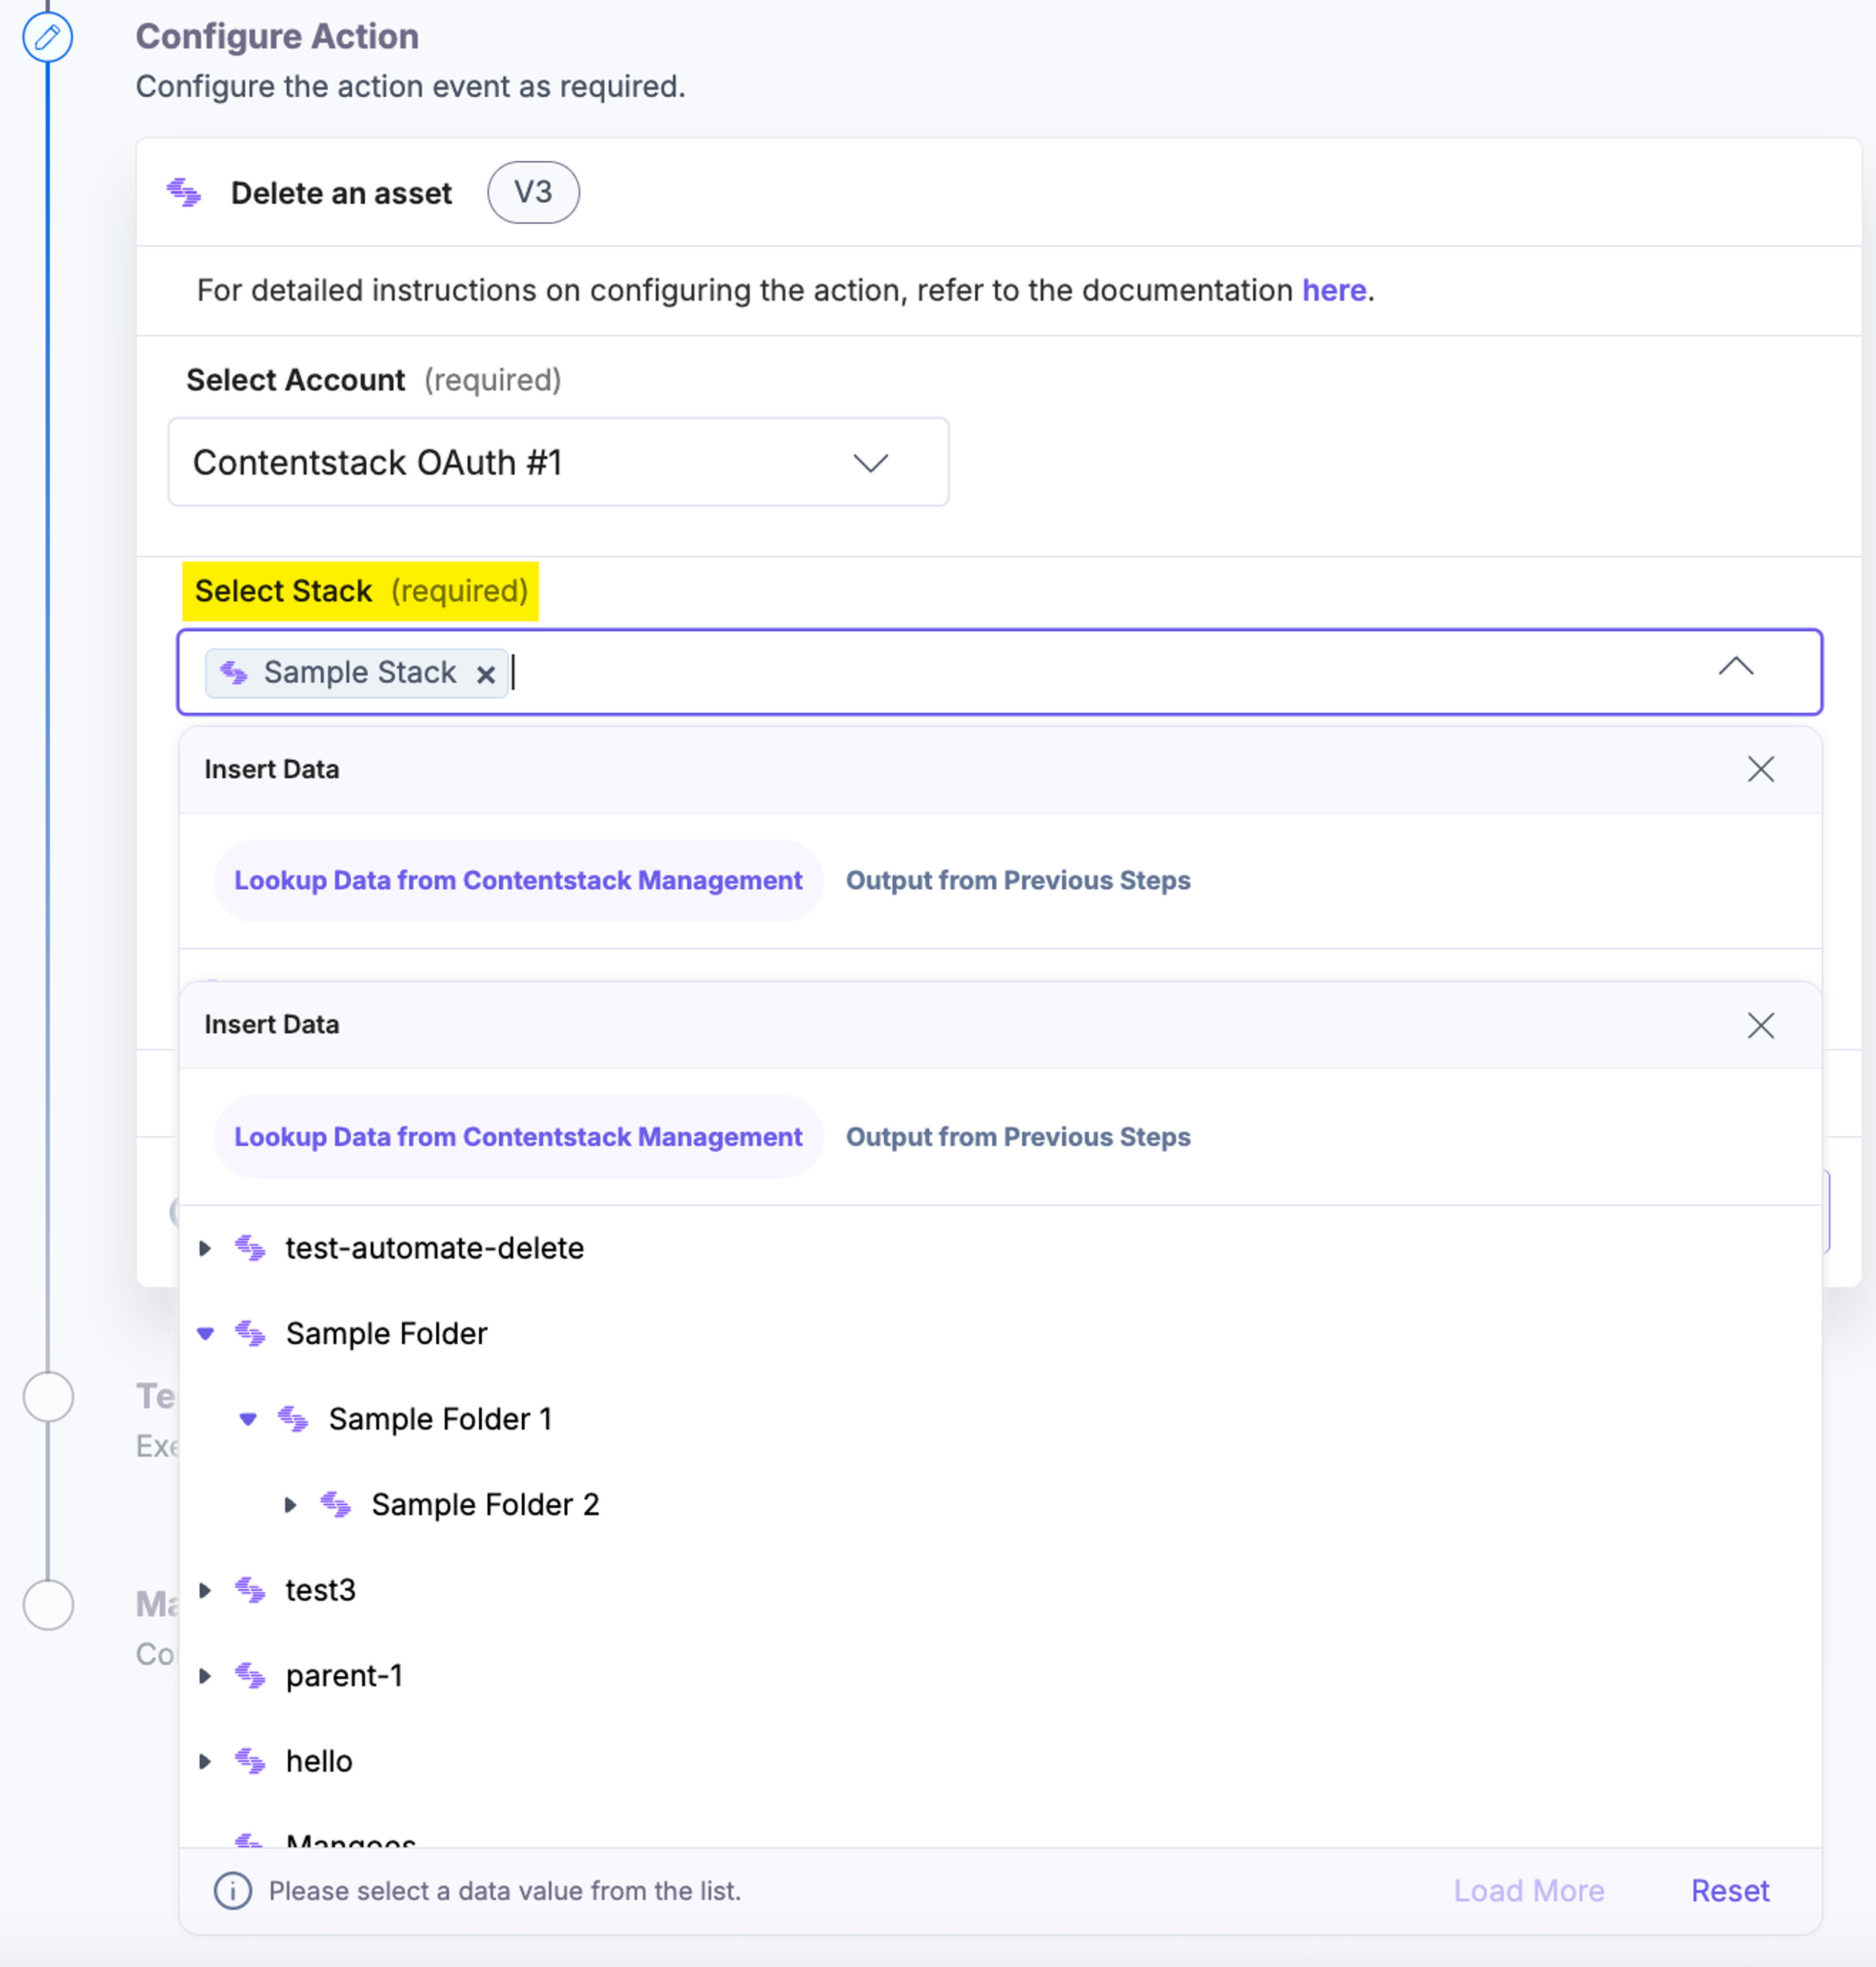The height and width of the screenshot is (1967, 1876).
Task: Collapse the Sample Folder arrow
Action: (x=205, y=1333)
